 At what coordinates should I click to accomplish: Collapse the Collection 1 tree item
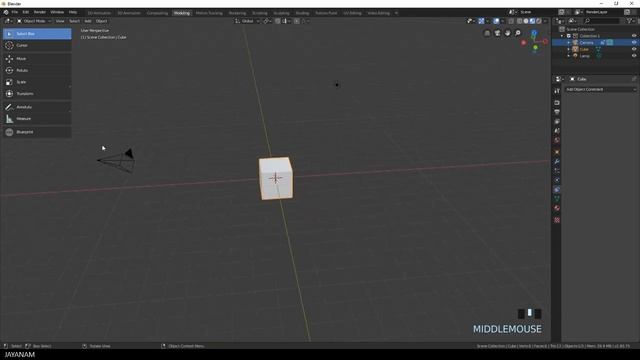tap(562, 36)
